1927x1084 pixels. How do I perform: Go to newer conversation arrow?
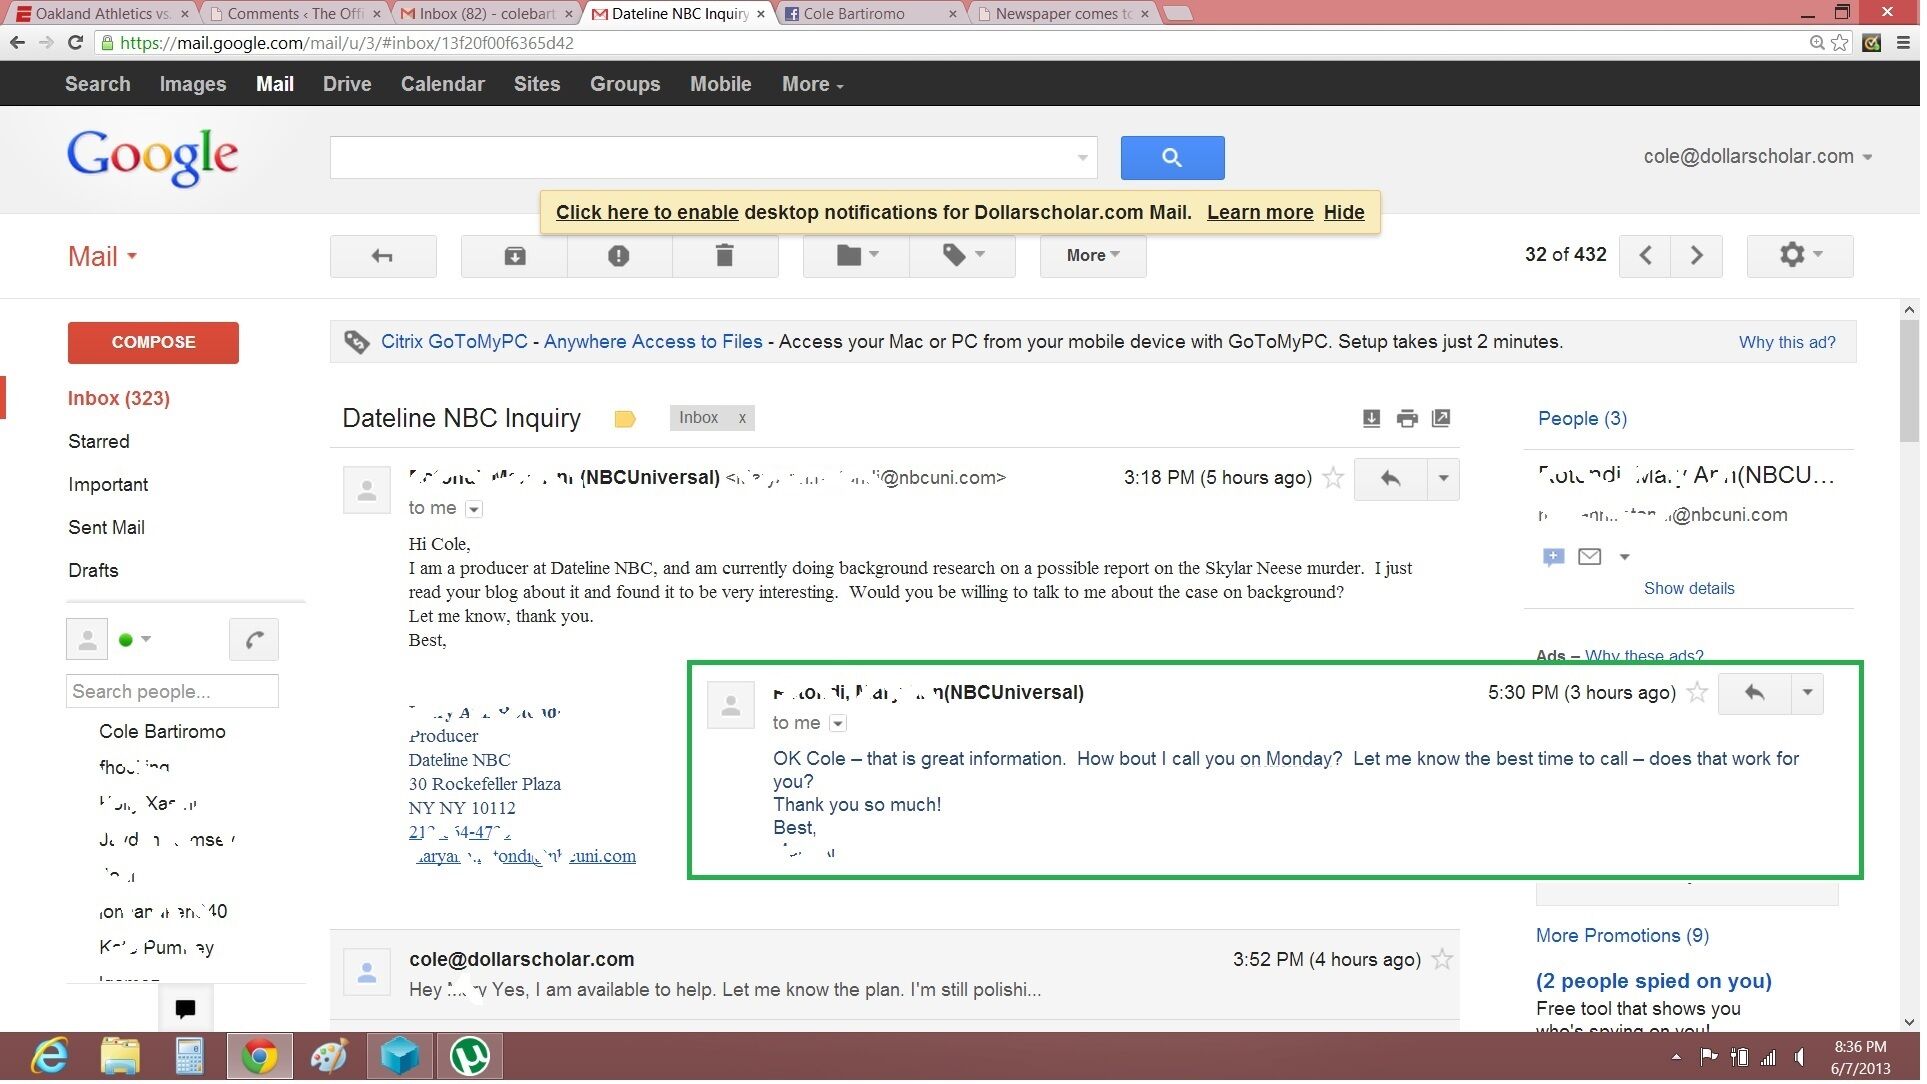coord(1651,256)
